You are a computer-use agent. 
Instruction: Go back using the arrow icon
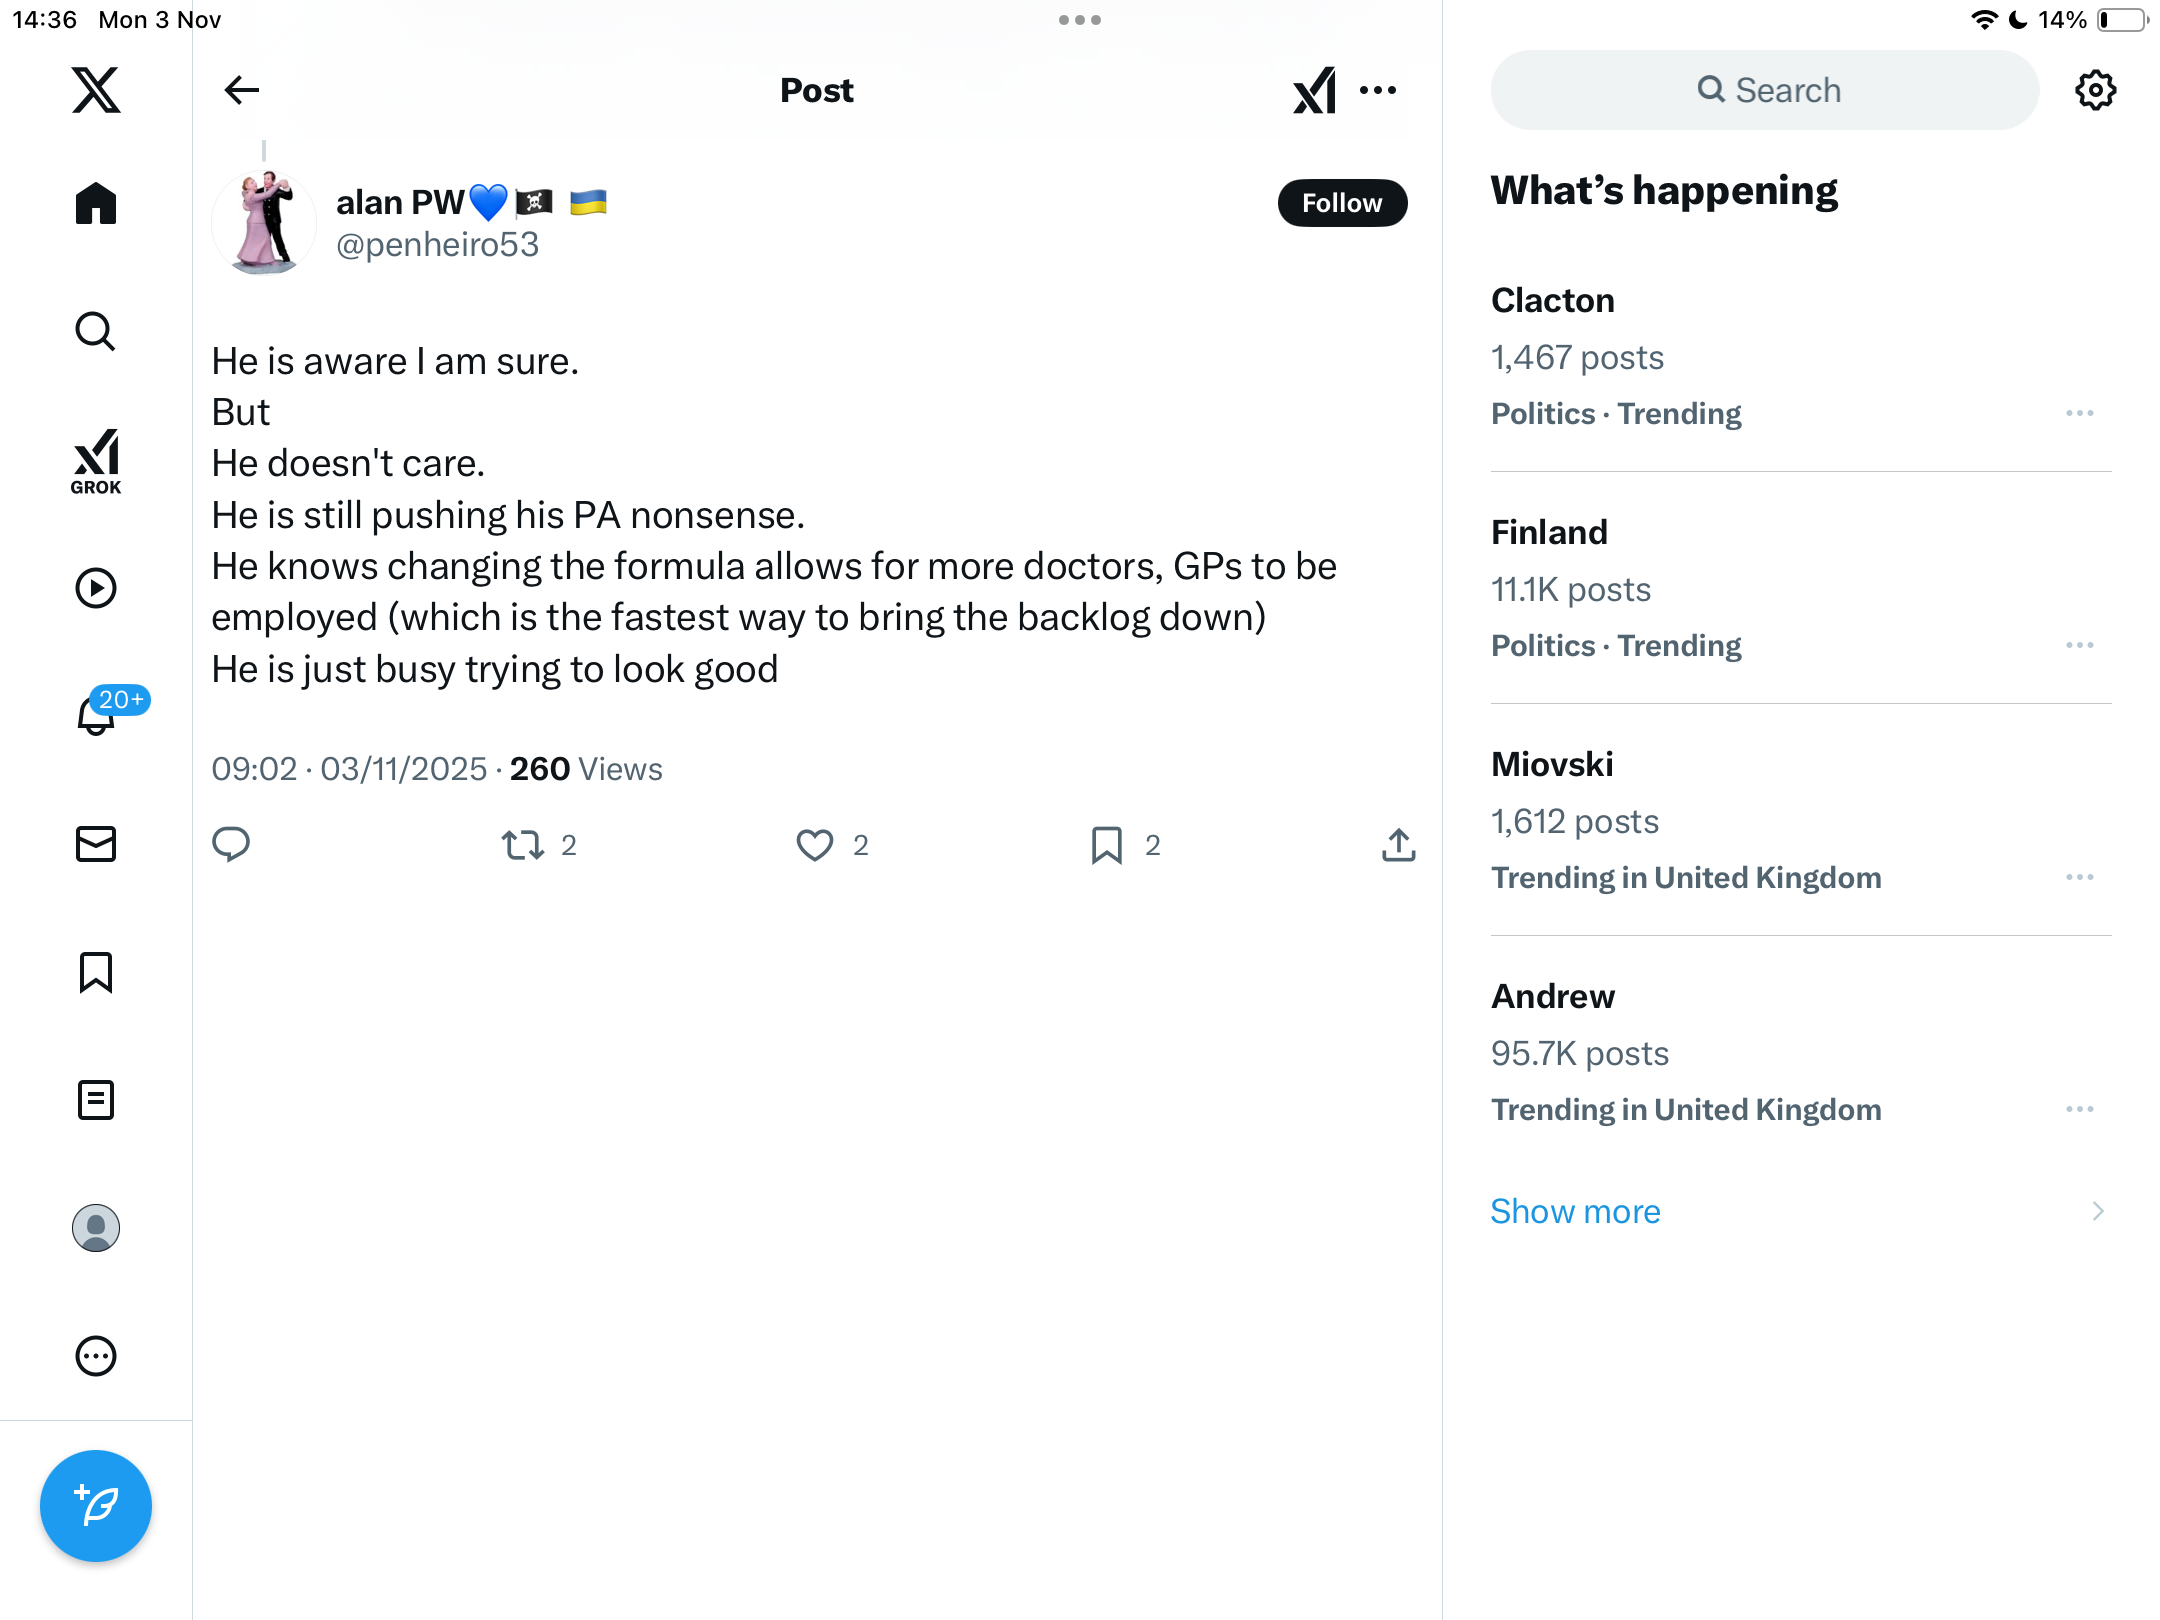(242, 90)
